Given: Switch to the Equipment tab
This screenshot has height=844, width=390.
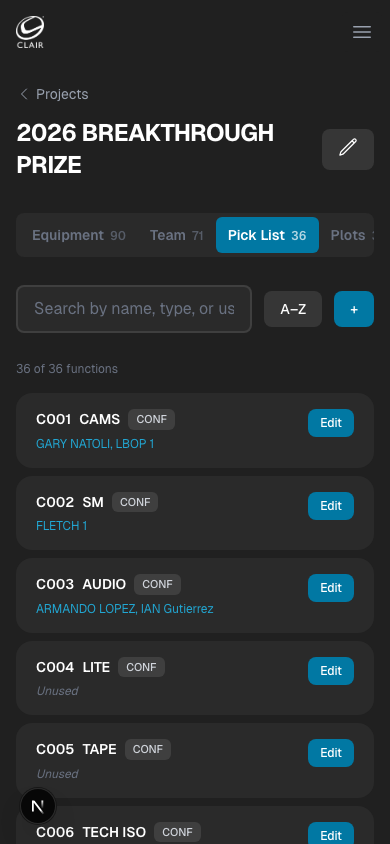Looking at the screenshot, I should tap(79, 235).
